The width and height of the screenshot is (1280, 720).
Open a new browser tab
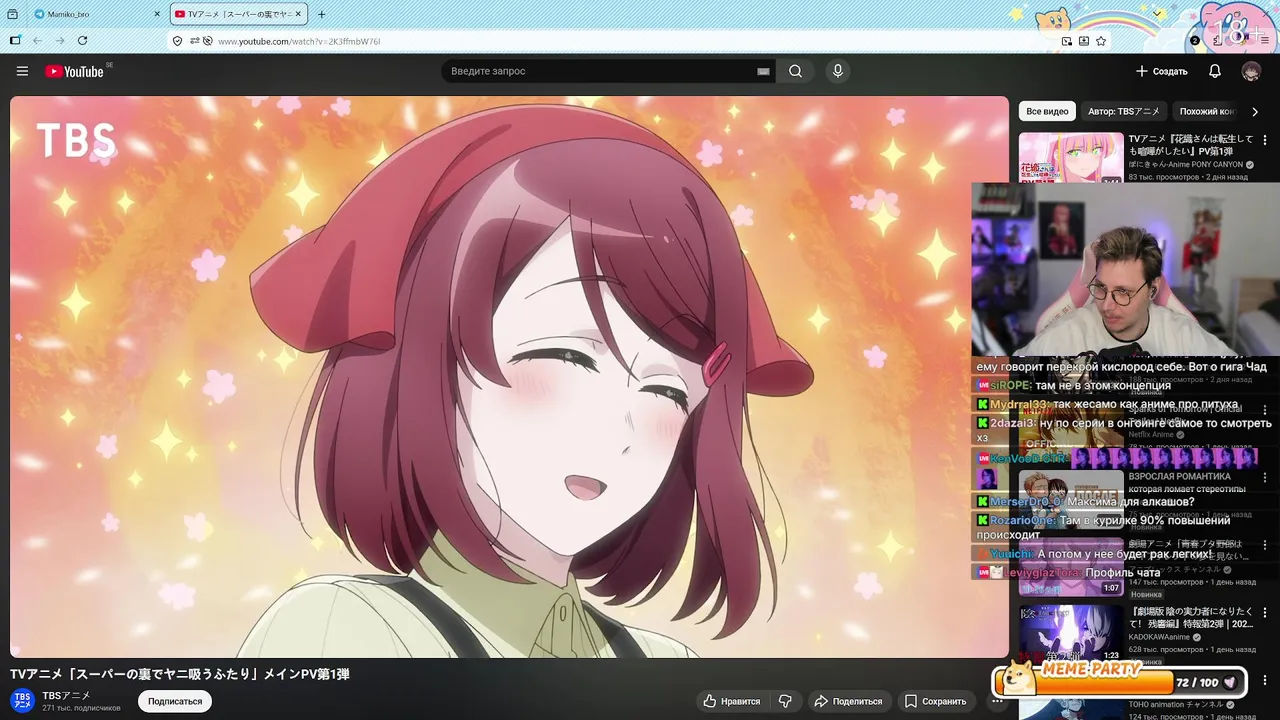pyautogui.click(x=321, y=14)
